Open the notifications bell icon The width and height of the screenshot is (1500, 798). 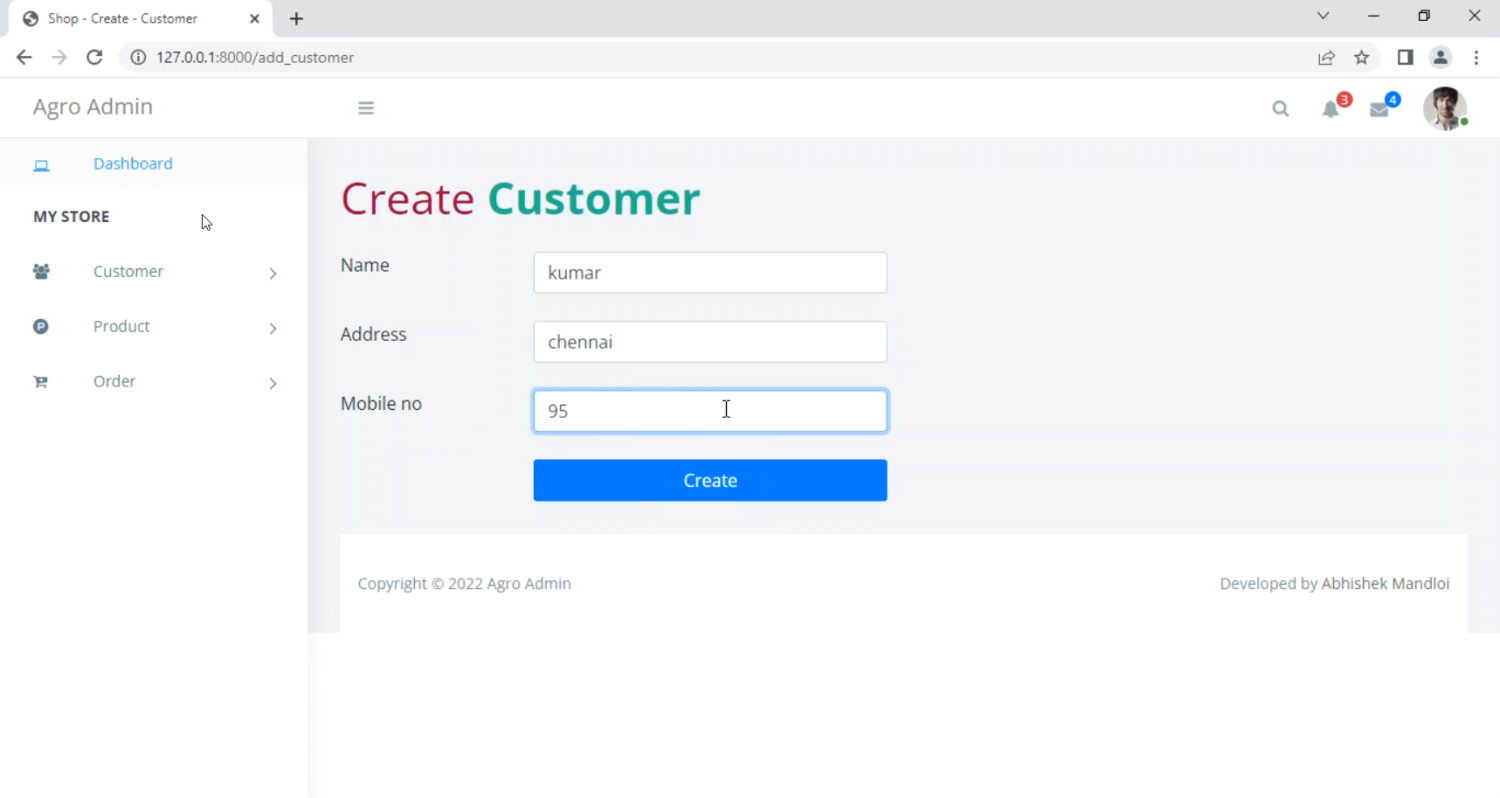(1331, 109)
